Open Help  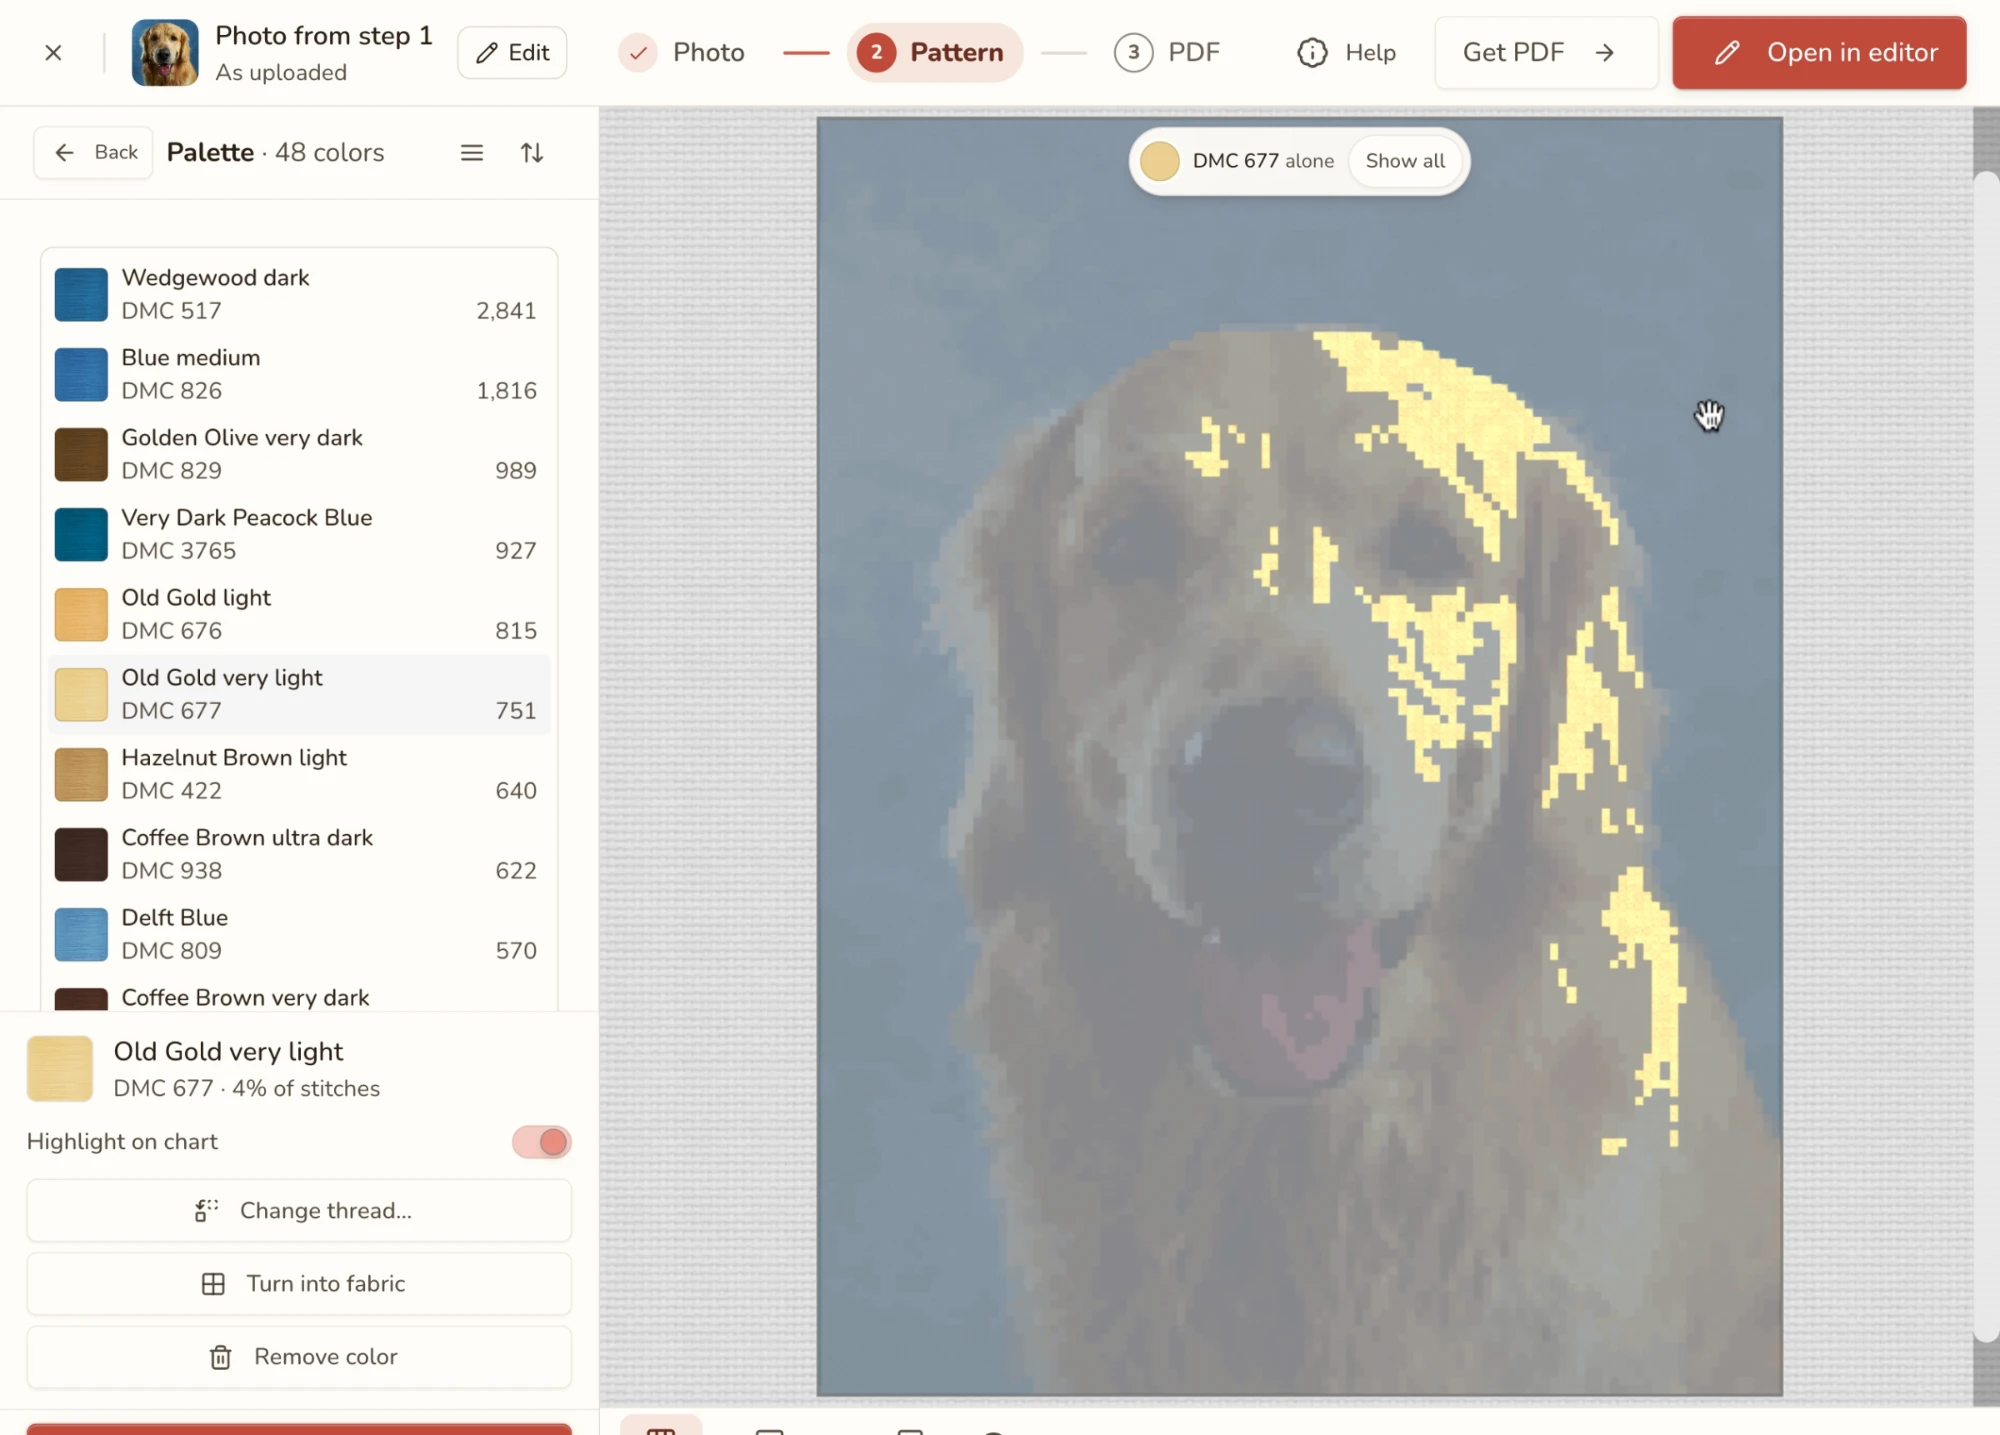[x=1346, y=52]
